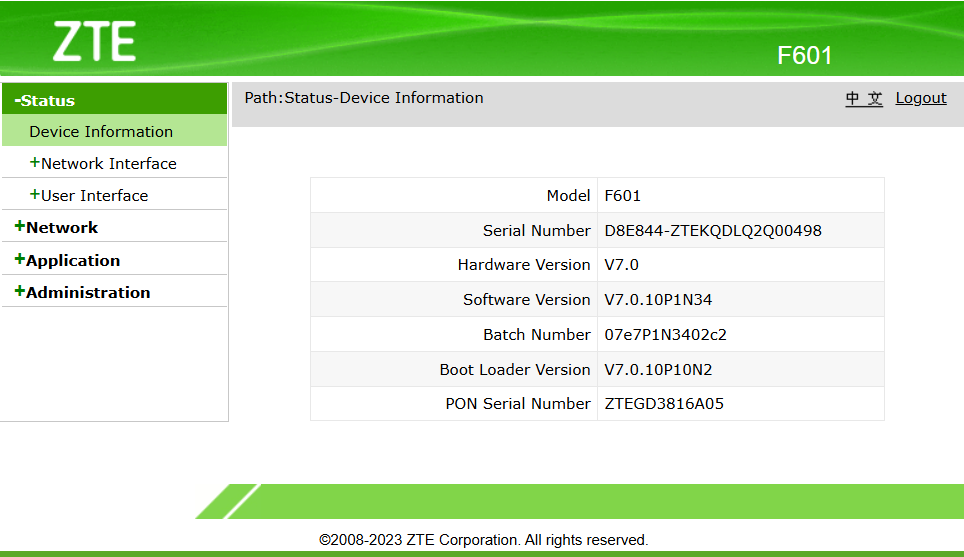Click the path breadcrumb Status-Device Information
This screenshot has height=557, width=964.
384,98
